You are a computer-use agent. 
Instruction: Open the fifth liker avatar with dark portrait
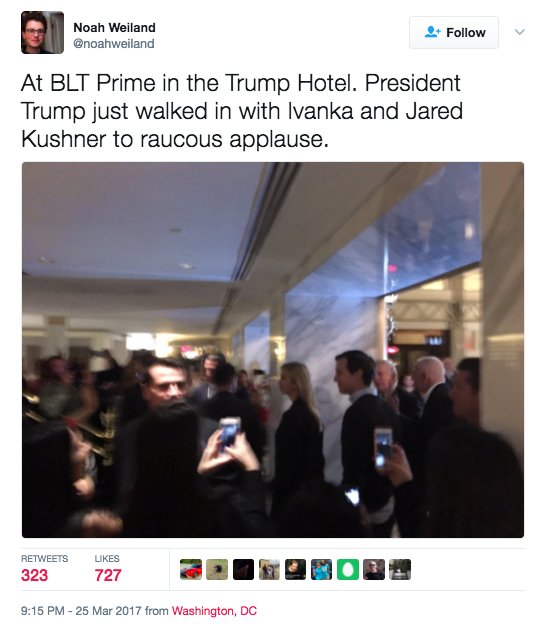(x=295, y=569)
